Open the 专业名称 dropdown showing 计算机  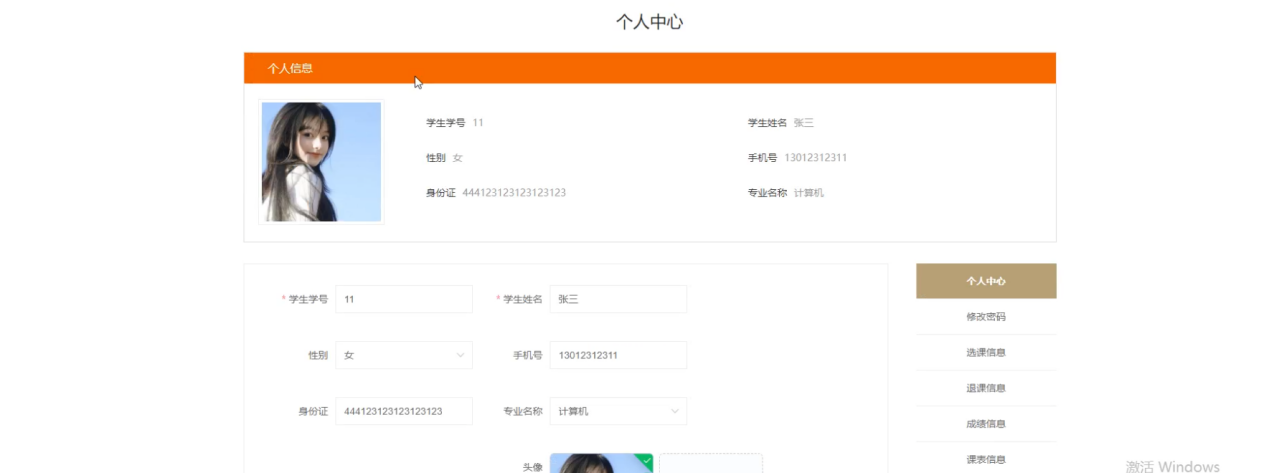[618, 411]
